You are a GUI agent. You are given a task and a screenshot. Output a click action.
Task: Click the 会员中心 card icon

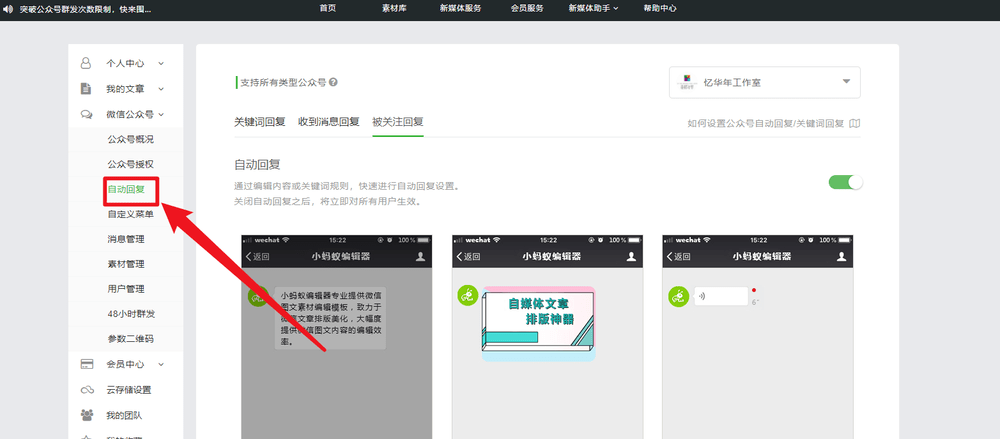pos(87,364)
